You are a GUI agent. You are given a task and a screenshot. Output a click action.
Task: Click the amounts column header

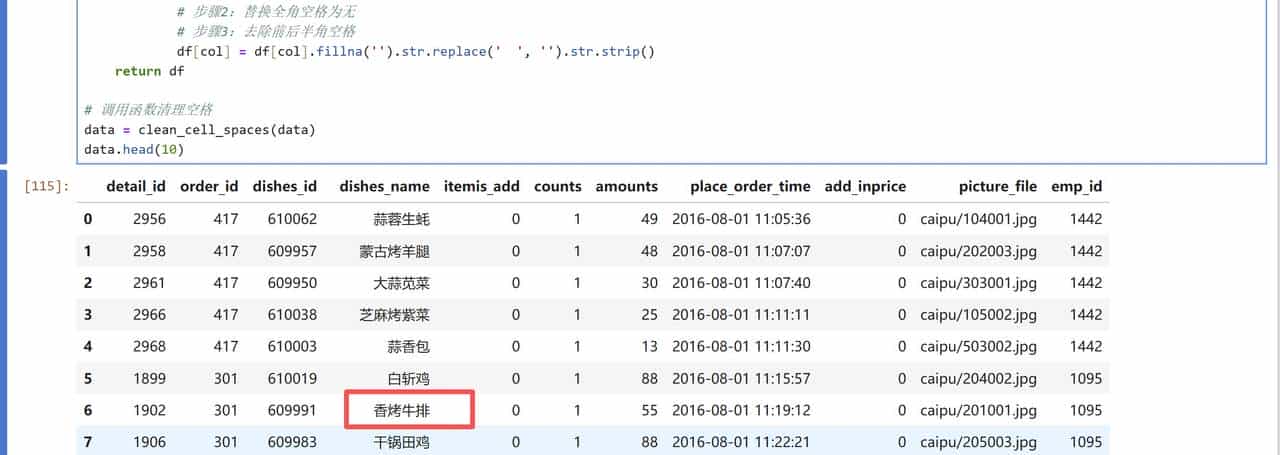[627, 186]
